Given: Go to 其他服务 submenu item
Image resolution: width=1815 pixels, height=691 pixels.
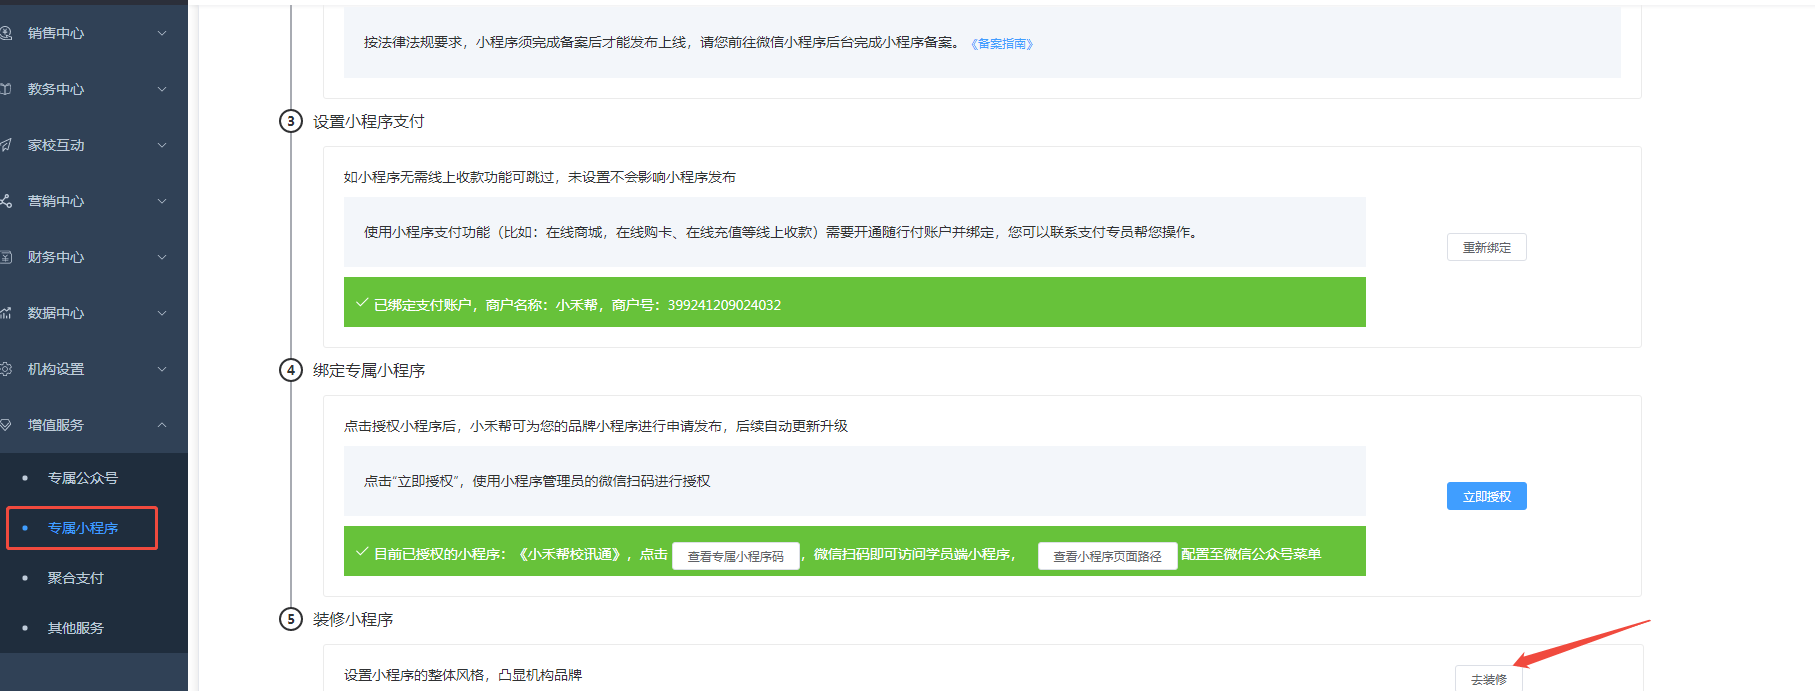Looking at the screenshot, I should 76,628.
